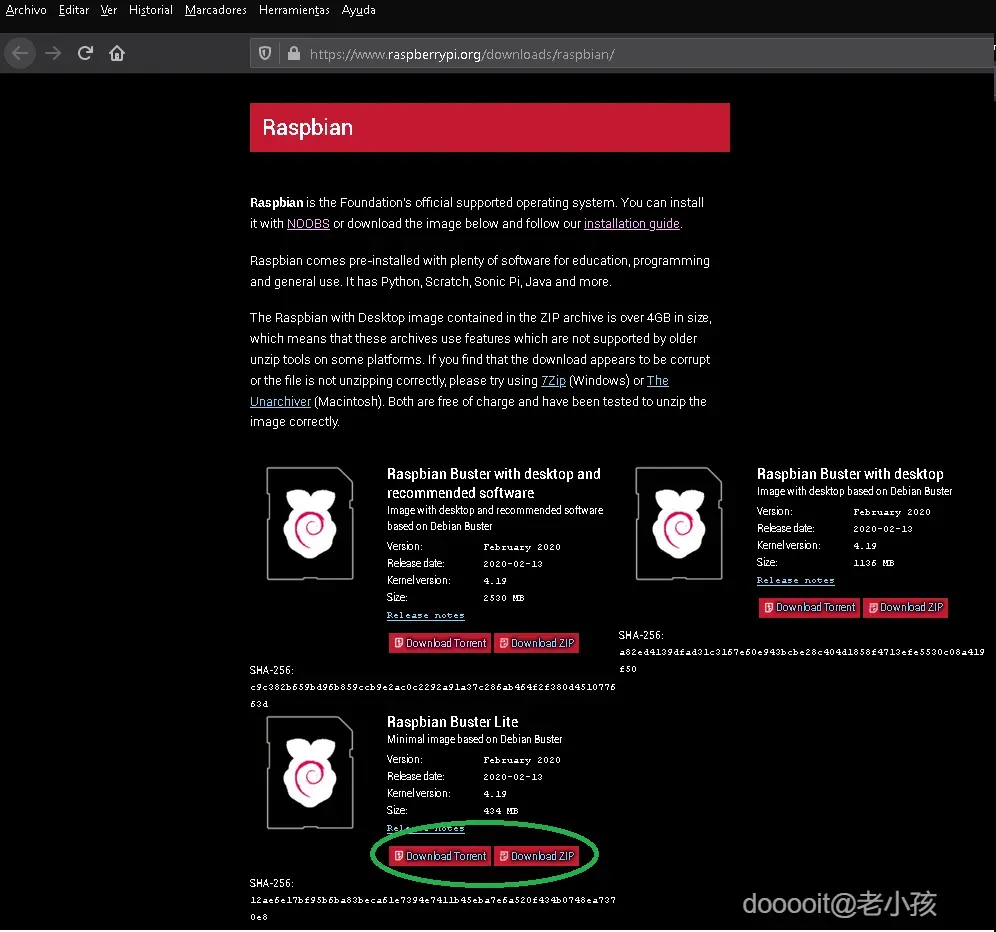Download ZIP for Raspbian Buster with desktop
This screenshot has width=996, height=932.
coord(906,607)
